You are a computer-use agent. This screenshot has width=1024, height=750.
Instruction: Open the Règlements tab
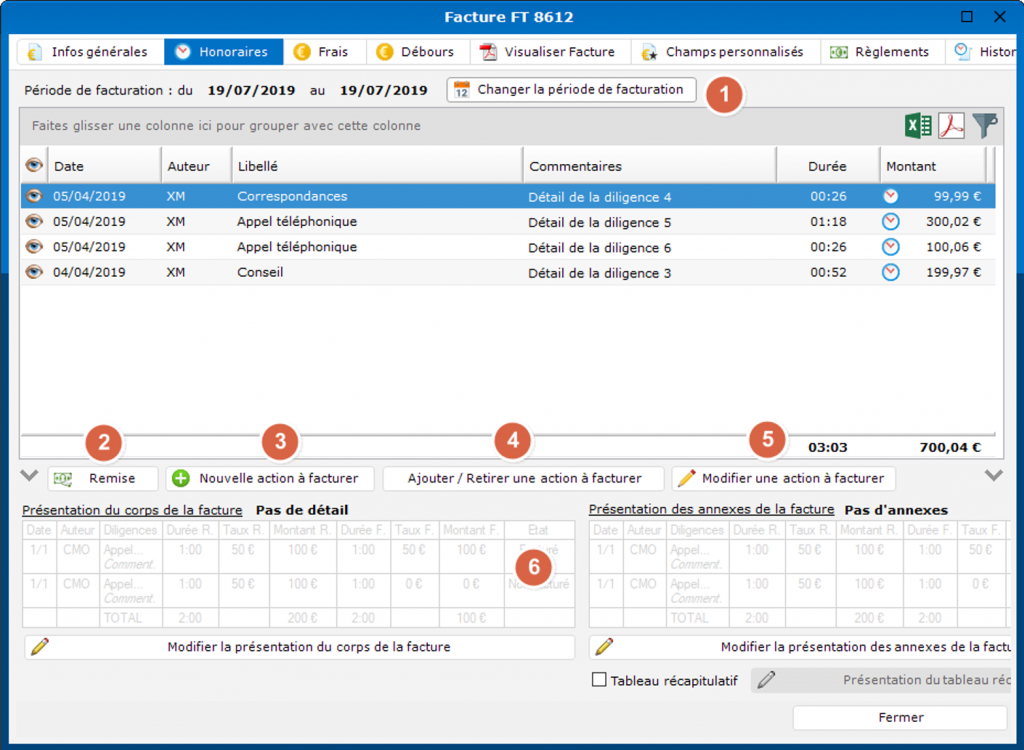(x=880, y=52)
